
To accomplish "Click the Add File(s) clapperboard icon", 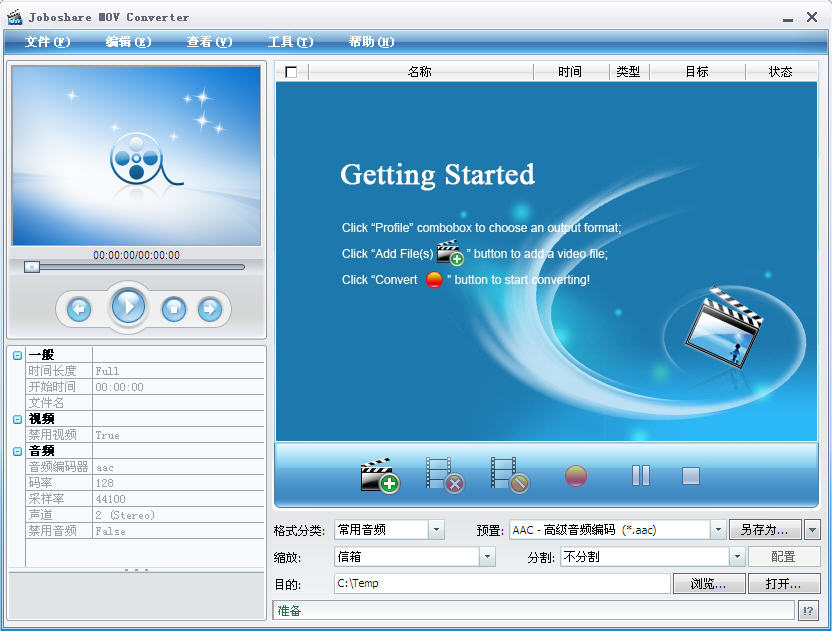I will click(x=379, y=475).
